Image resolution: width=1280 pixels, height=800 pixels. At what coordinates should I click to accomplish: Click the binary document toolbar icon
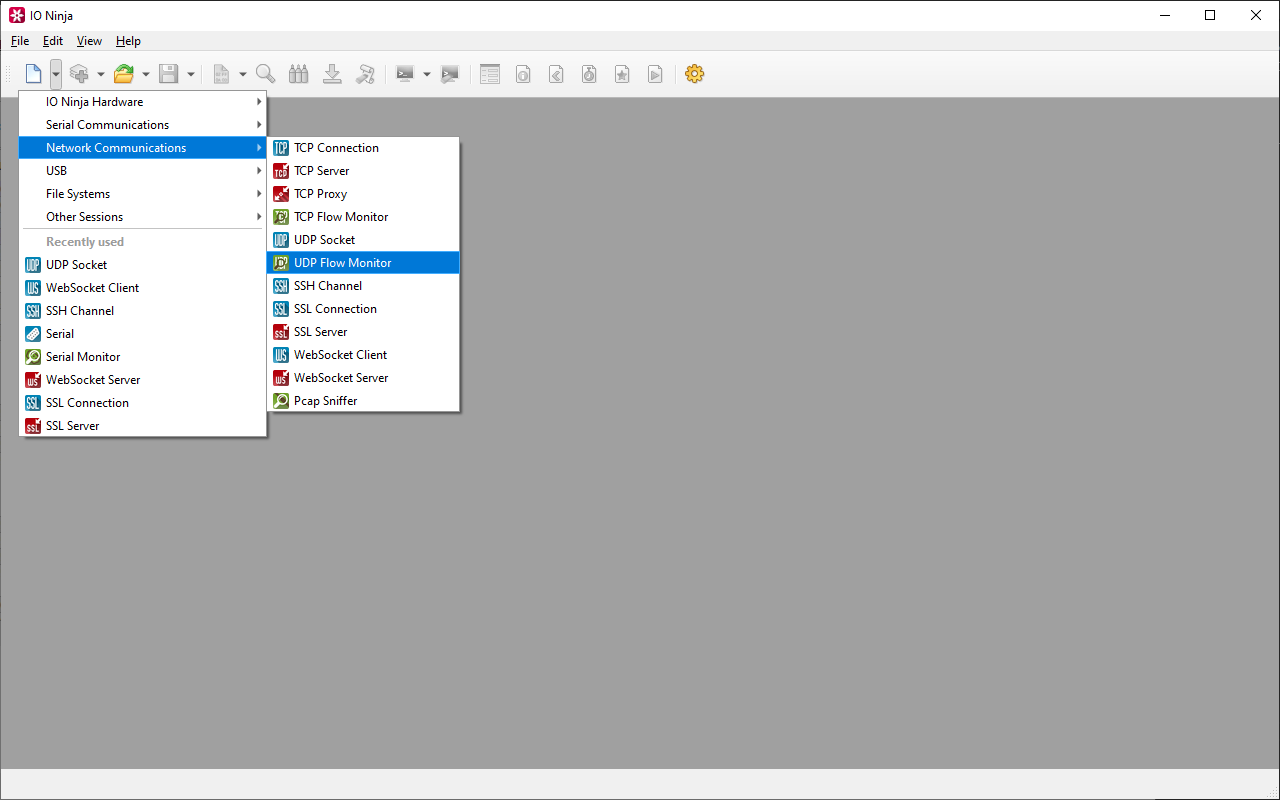221,74
